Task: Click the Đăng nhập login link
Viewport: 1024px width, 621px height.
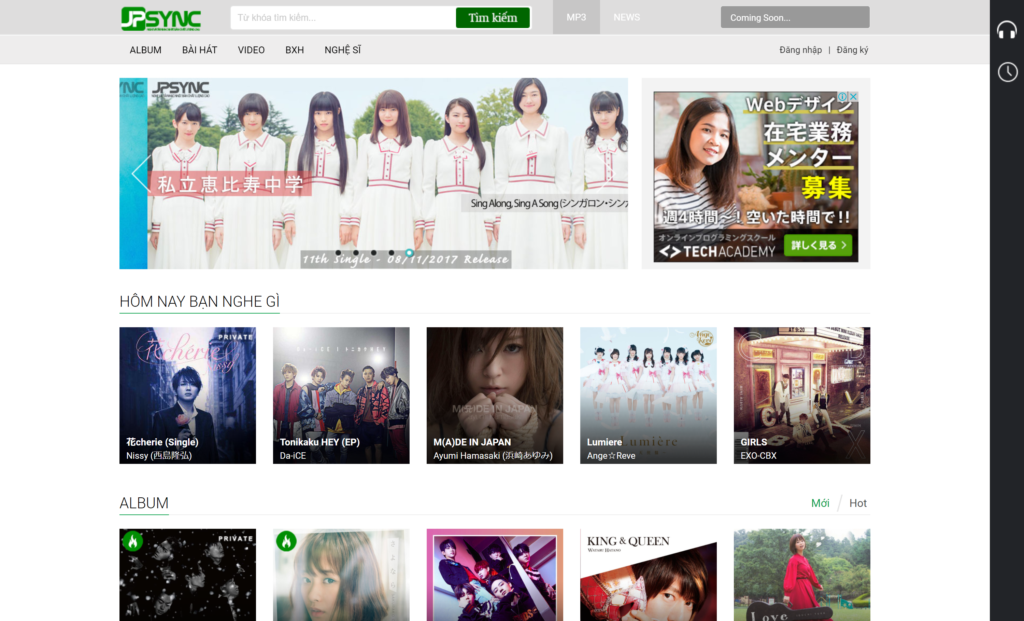Action: tap(801, 50)
